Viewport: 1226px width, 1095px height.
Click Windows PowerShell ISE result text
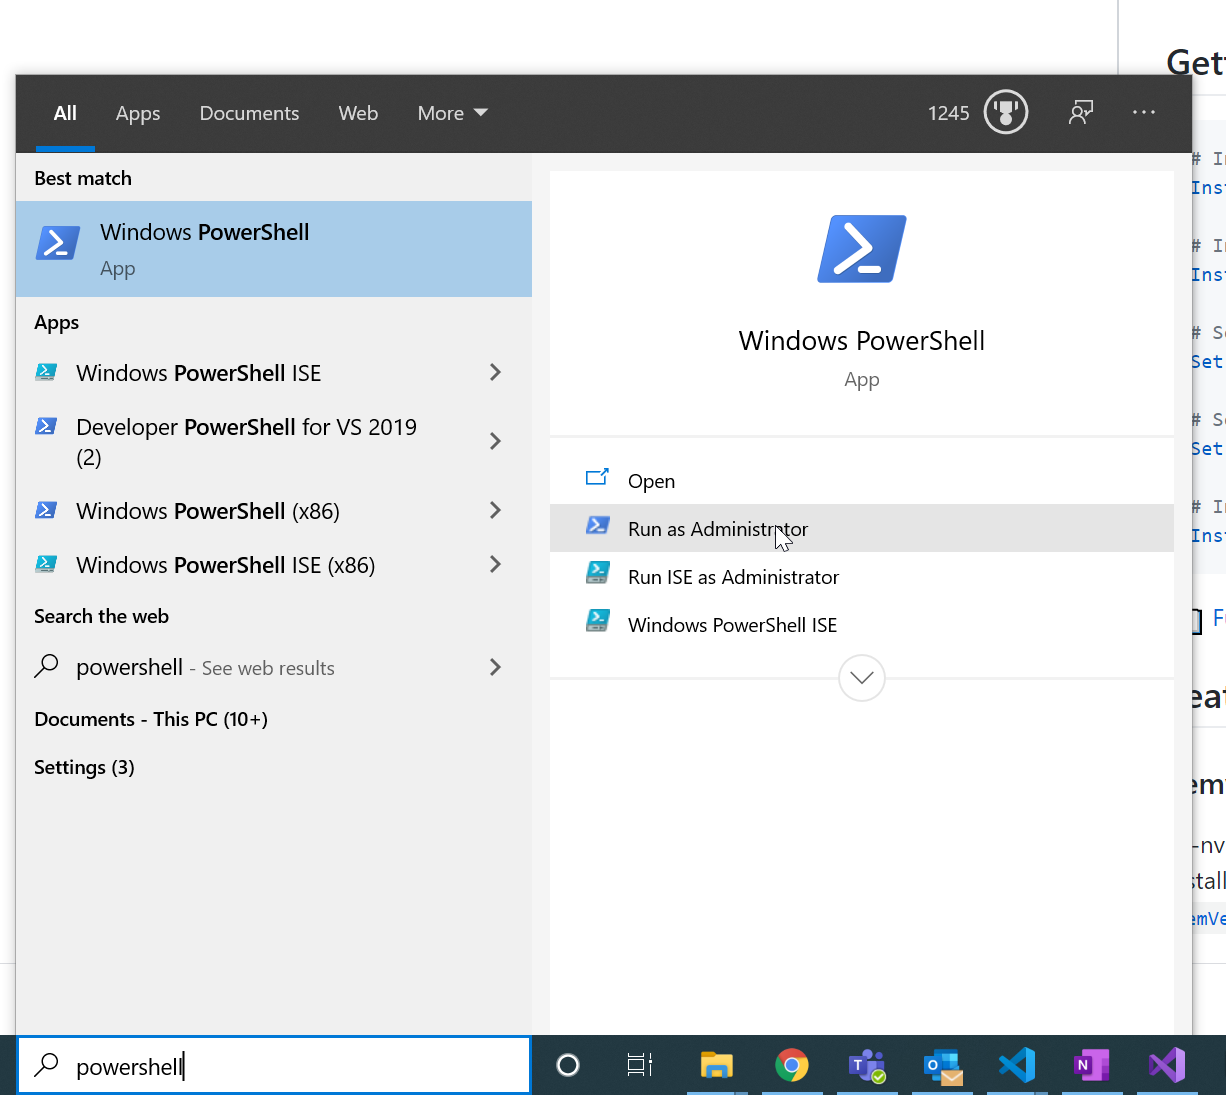coord(199,373)
